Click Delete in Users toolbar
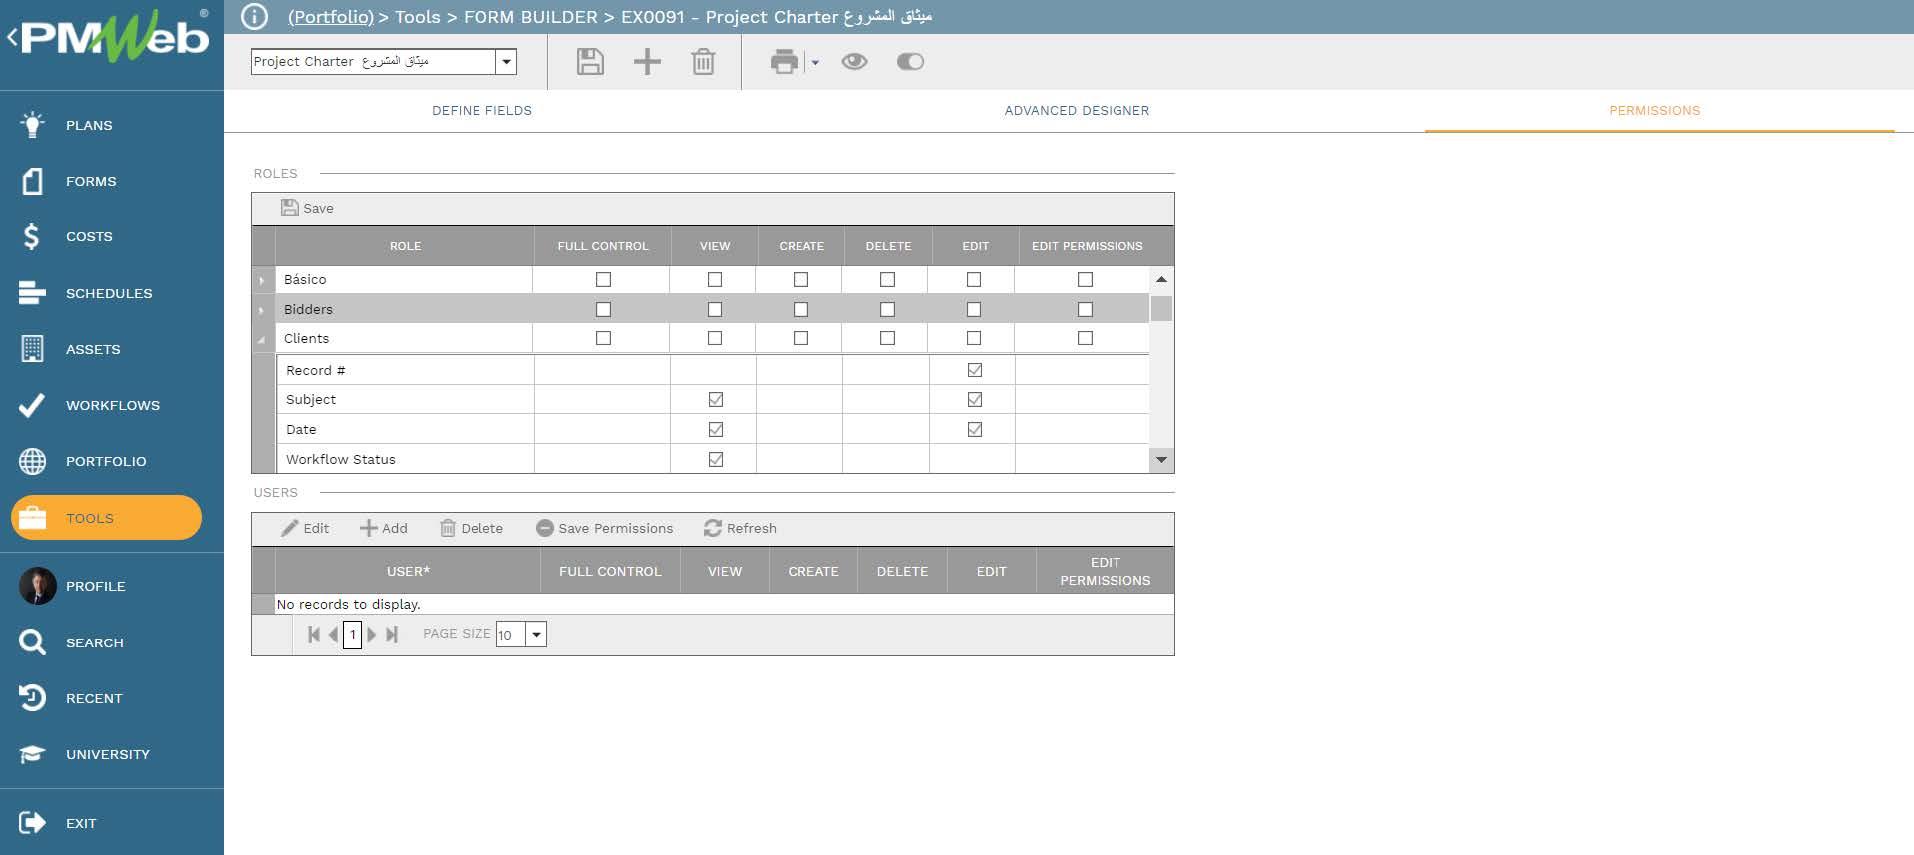 point(472,528)
